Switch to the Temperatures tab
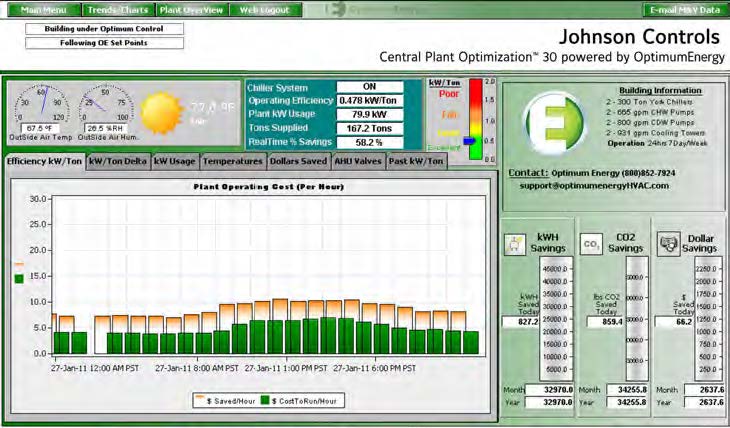This screenshot has height=428, width=730. click(x=233, y=161)
